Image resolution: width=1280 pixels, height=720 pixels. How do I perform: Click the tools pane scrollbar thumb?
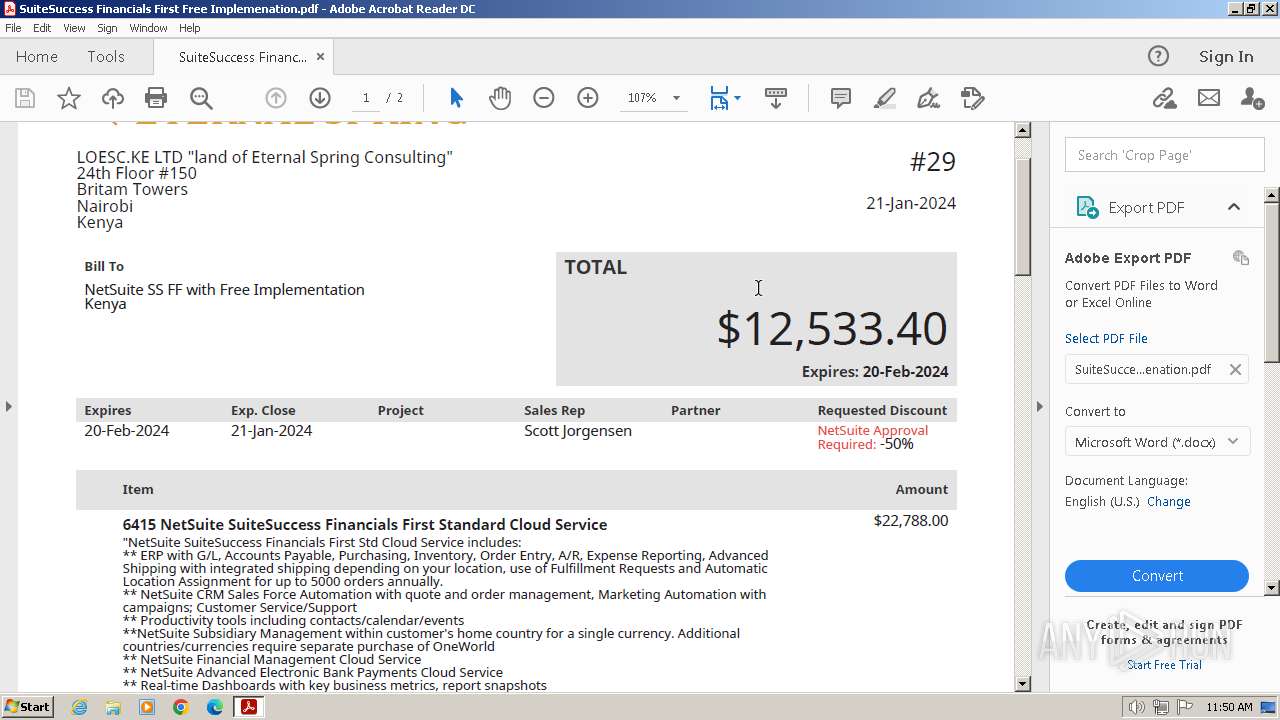point(1272,282)
